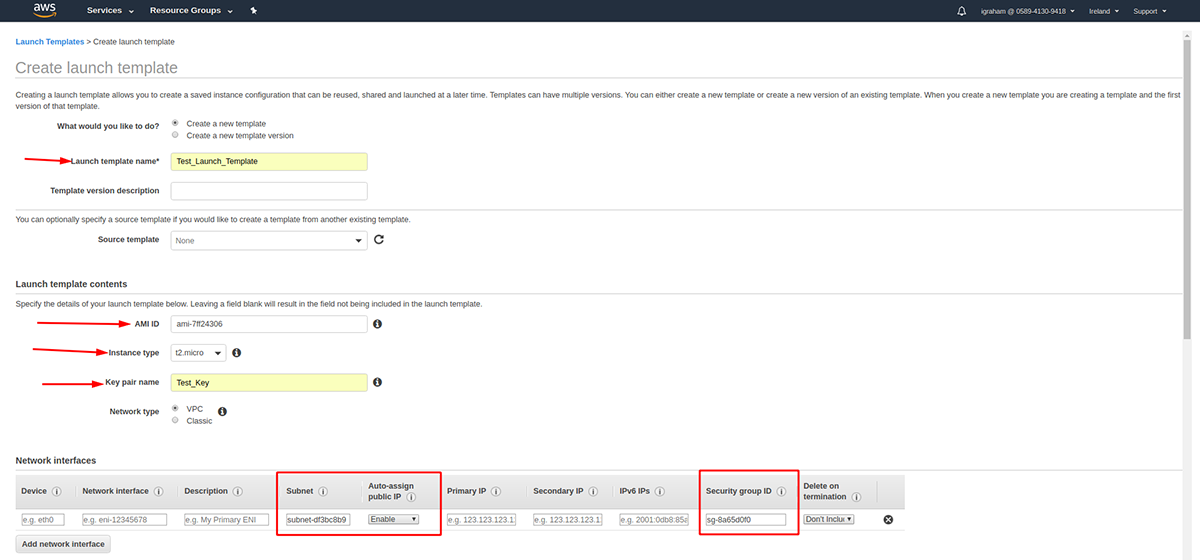
Task: Show Subnet column info icon
Action: (323, 491)
